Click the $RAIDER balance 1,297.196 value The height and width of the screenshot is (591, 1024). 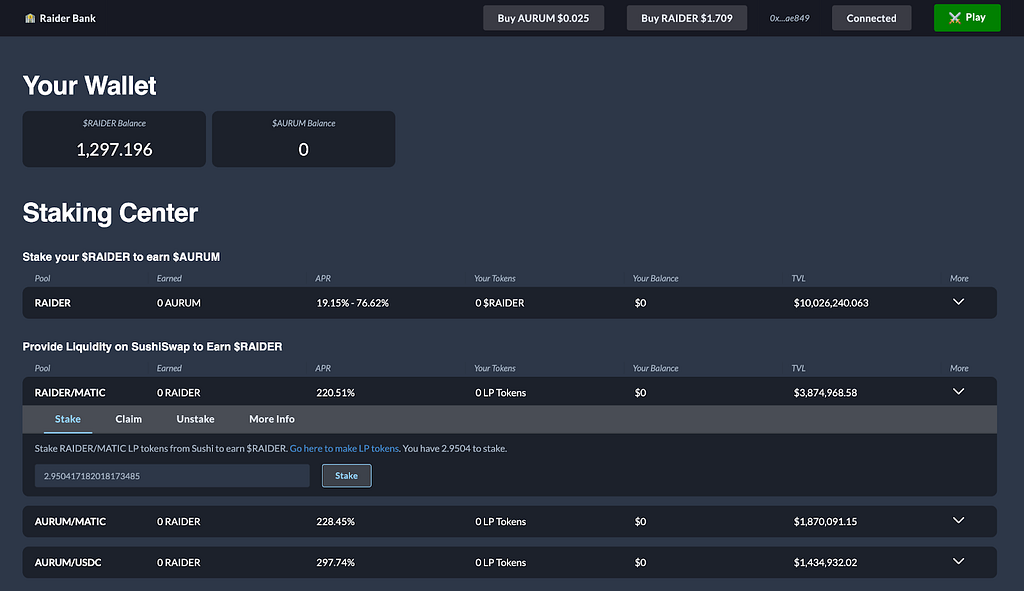click(114, 150)
